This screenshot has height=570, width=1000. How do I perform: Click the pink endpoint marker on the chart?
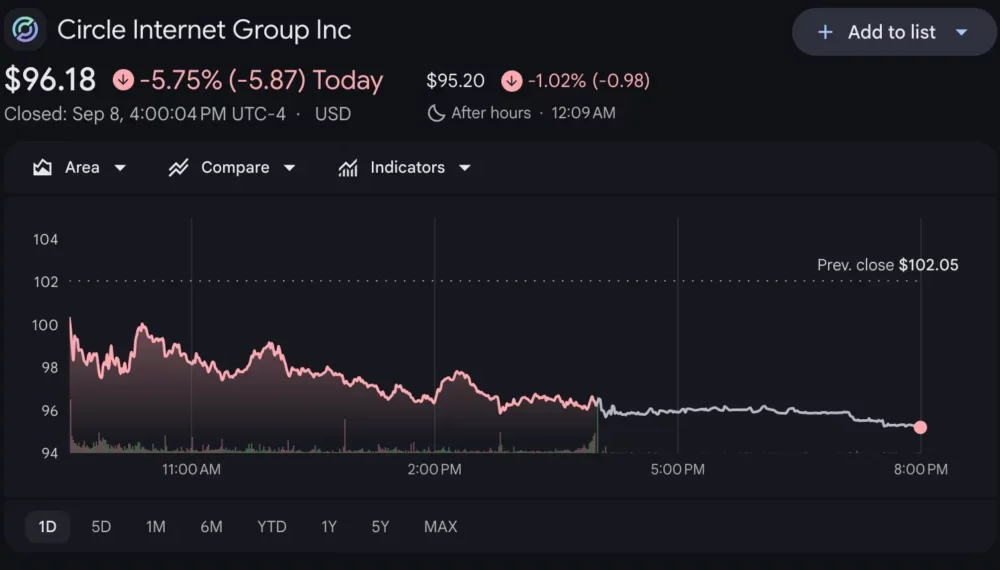(920, 427)
